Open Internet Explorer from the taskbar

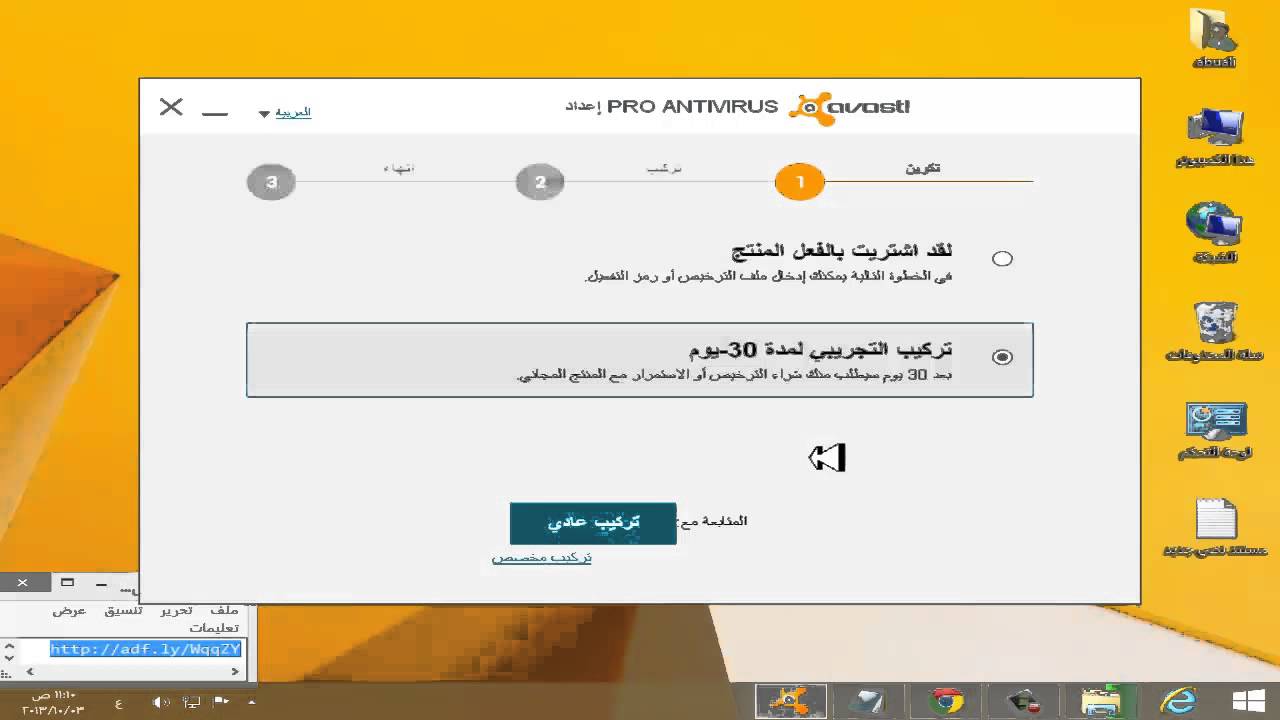tap(1177, 702)
